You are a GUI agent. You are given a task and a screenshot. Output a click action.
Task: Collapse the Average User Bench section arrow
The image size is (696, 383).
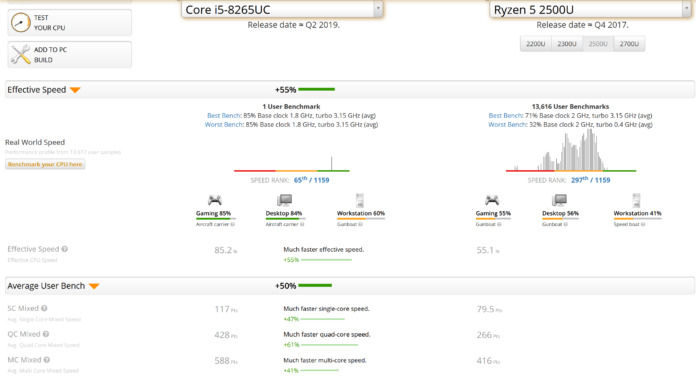click(x=94, y=286)
